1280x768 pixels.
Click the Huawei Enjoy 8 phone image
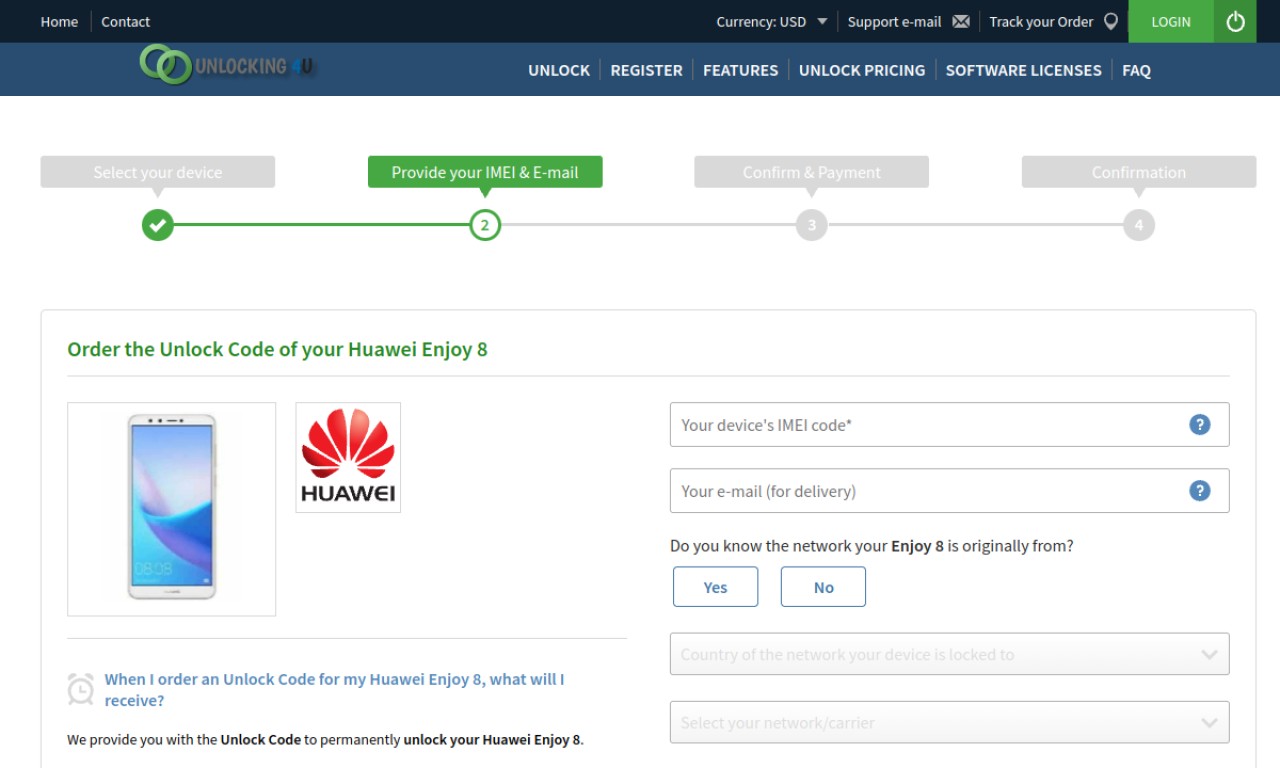click(x=172, y=509)
